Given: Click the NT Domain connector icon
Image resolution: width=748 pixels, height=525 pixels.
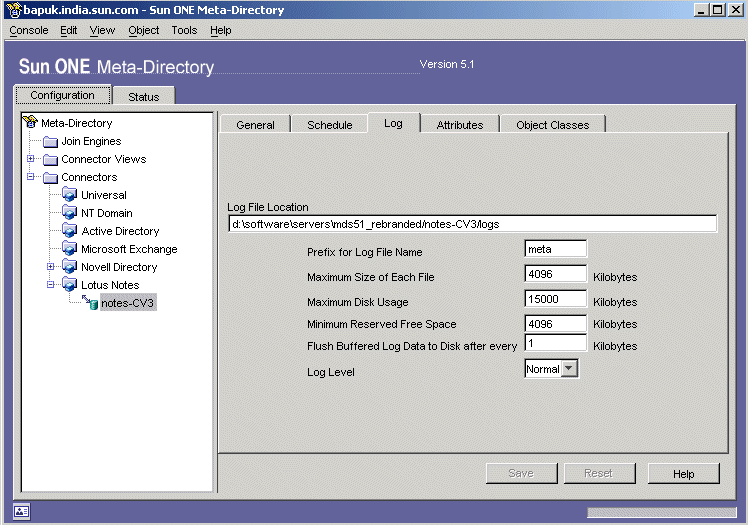Looking at the screenshot, I should point(70,213).
